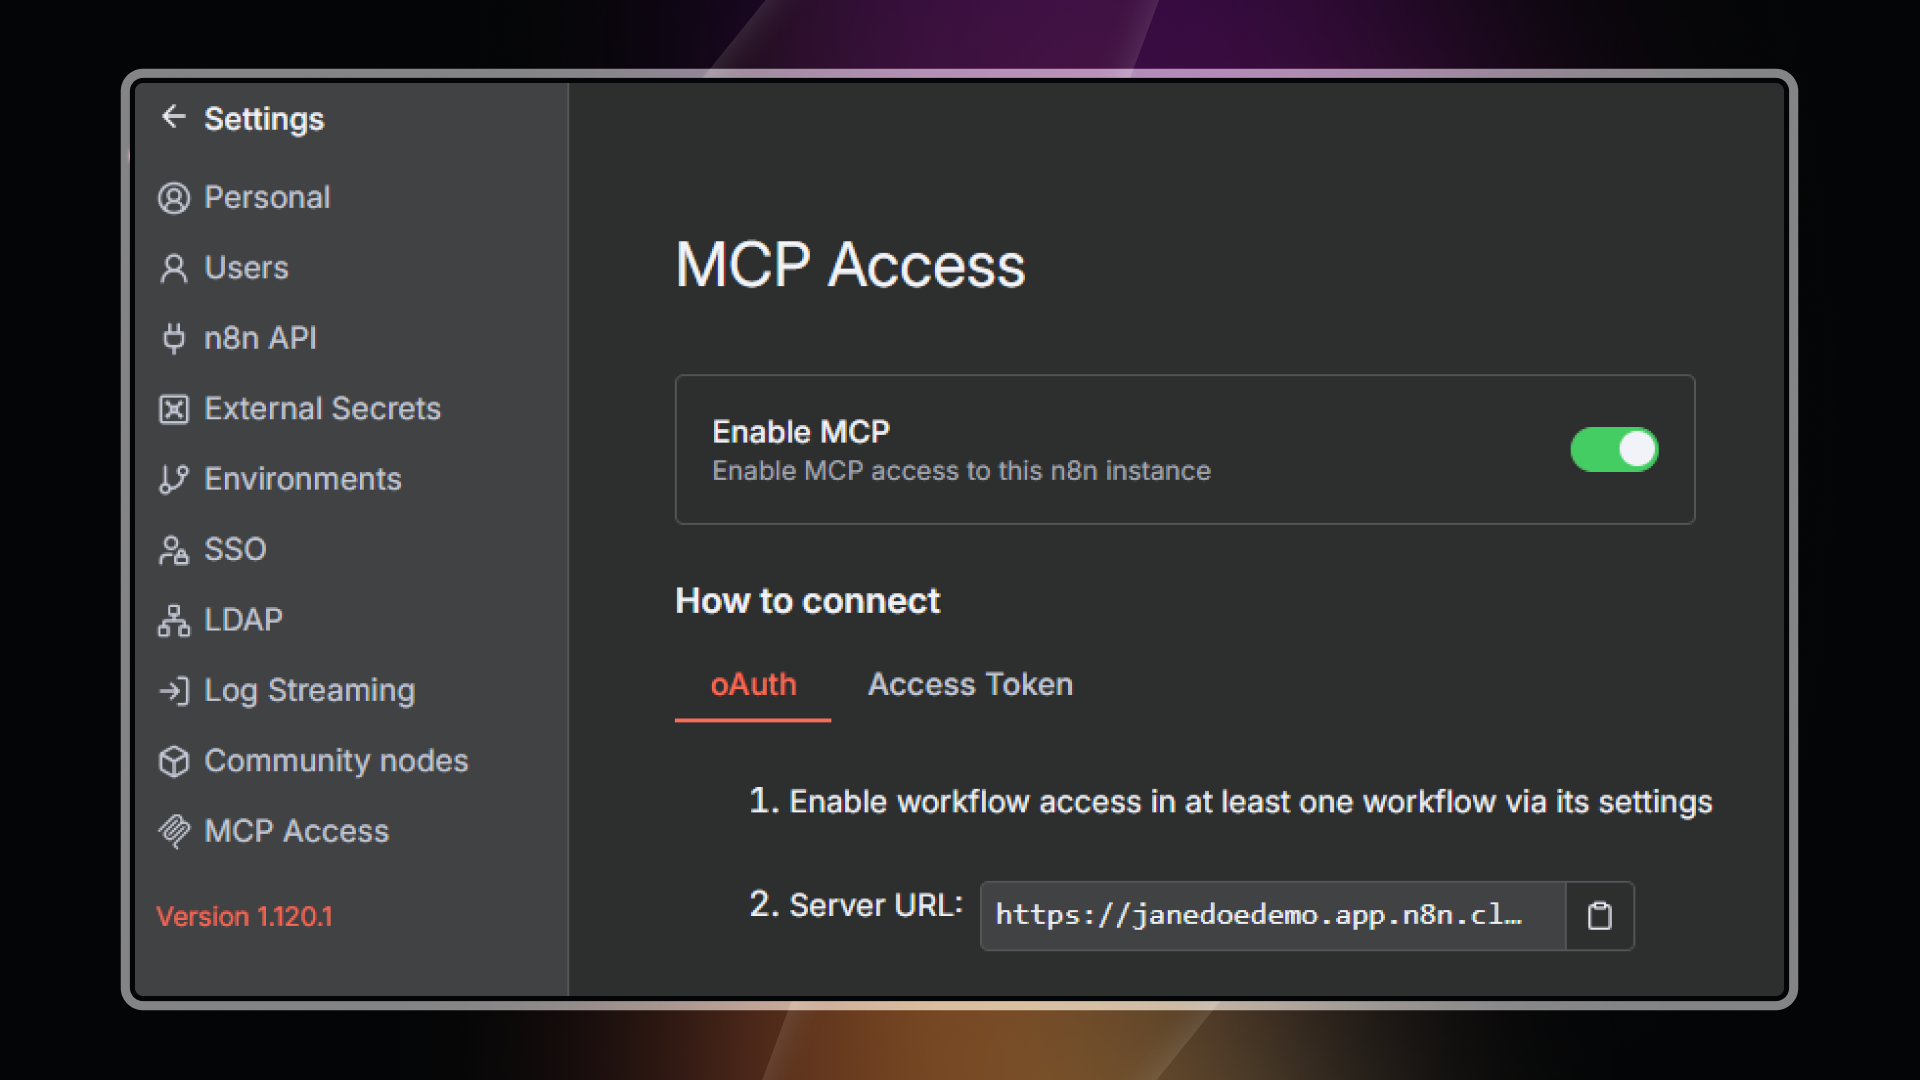
Task: Click the Personal profile icon
Action: tap(174, 198)
